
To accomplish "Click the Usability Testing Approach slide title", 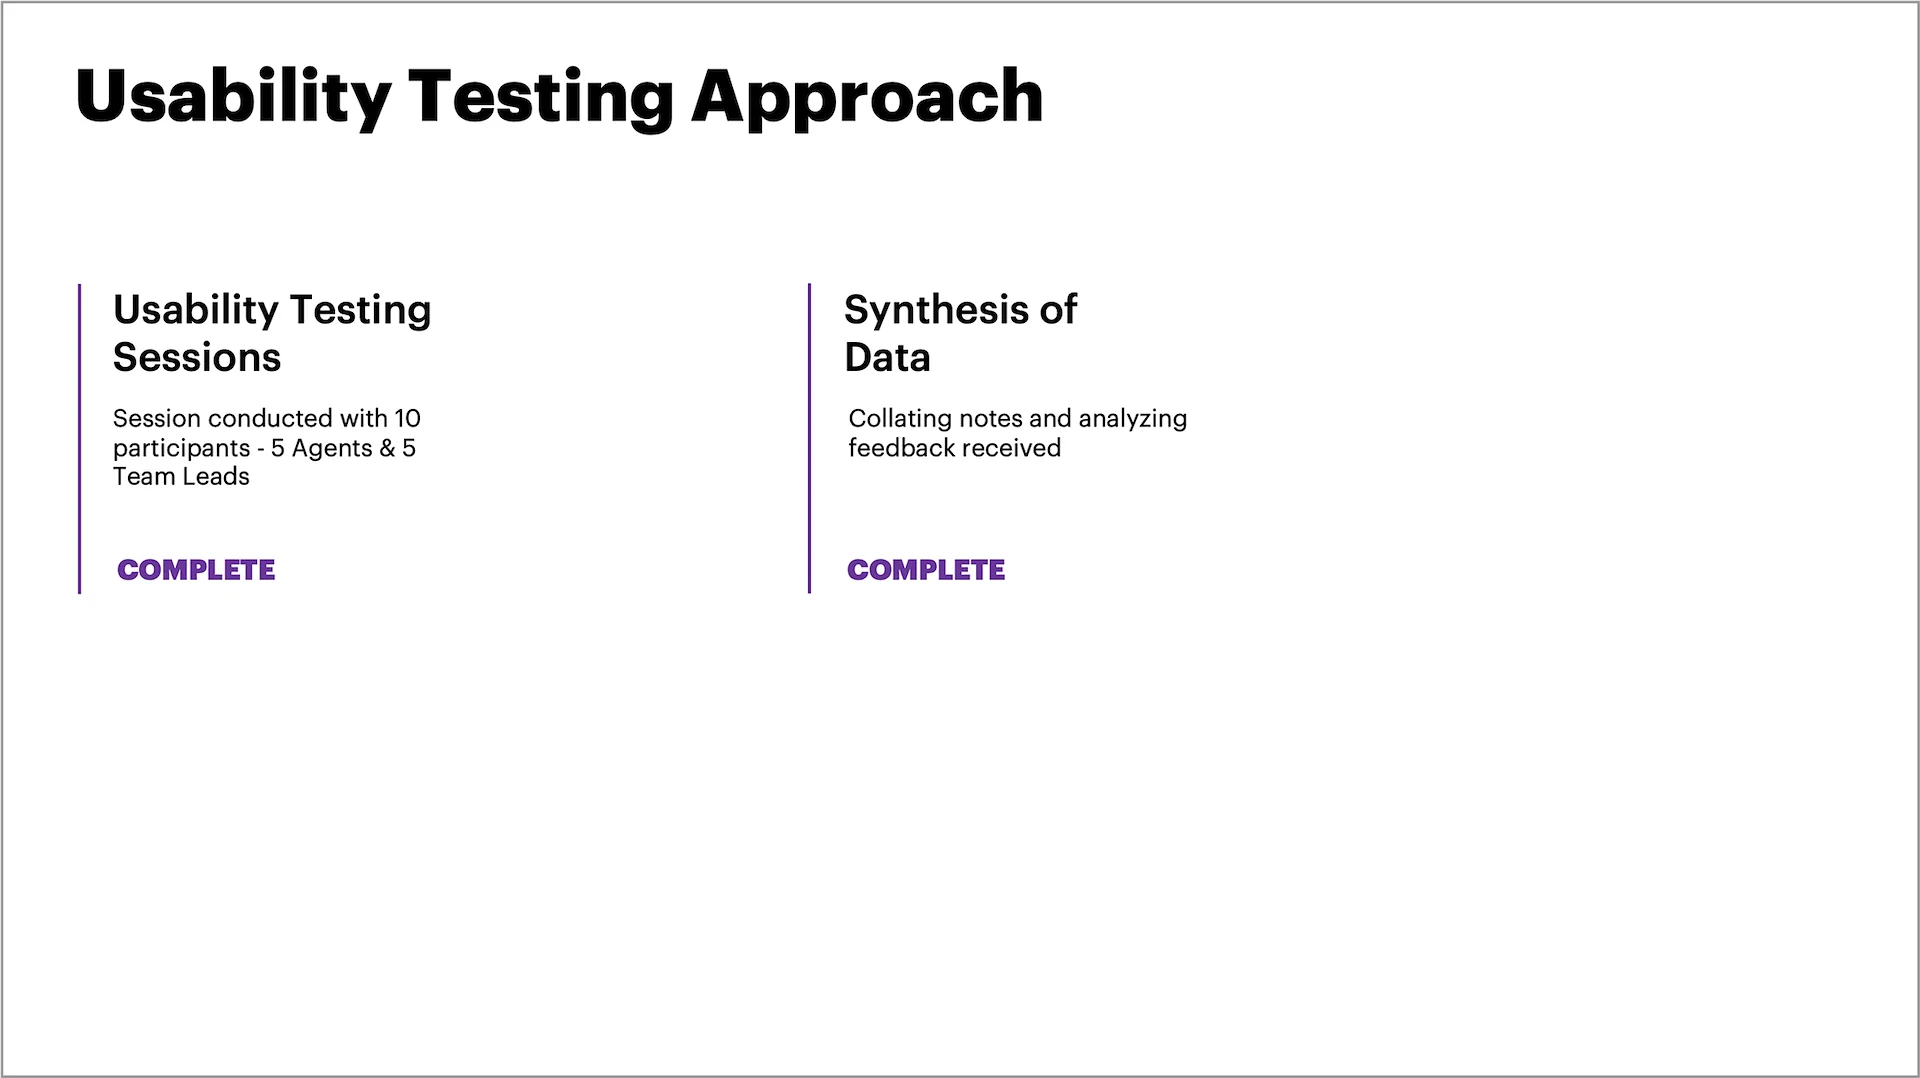I will pyautogui.click(x=559, y=98).
